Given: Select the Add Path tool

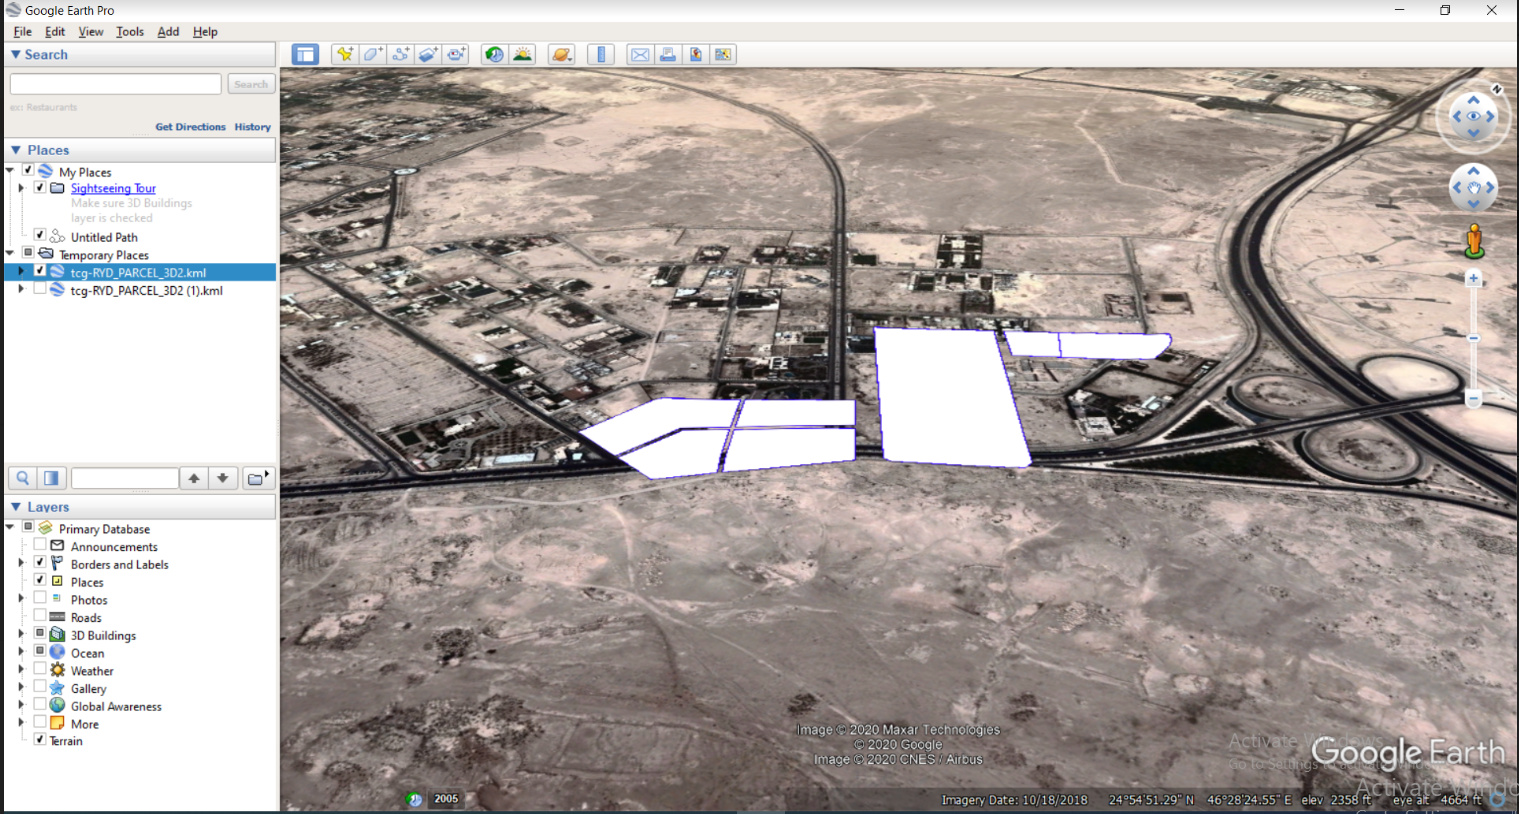Looking at the screenshot, I should tap(401, 54).
